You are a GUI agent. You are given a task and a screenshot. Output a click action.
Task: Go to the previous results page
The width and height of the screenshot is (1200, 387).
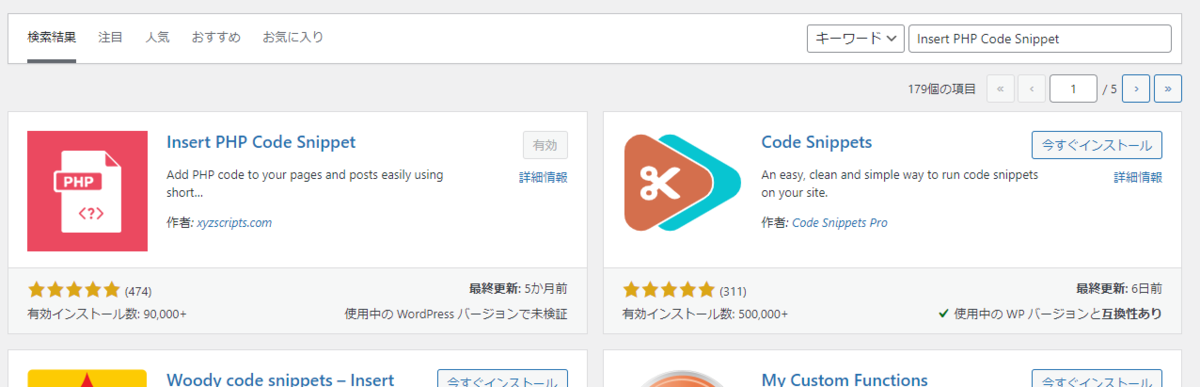pos(1032,89)
